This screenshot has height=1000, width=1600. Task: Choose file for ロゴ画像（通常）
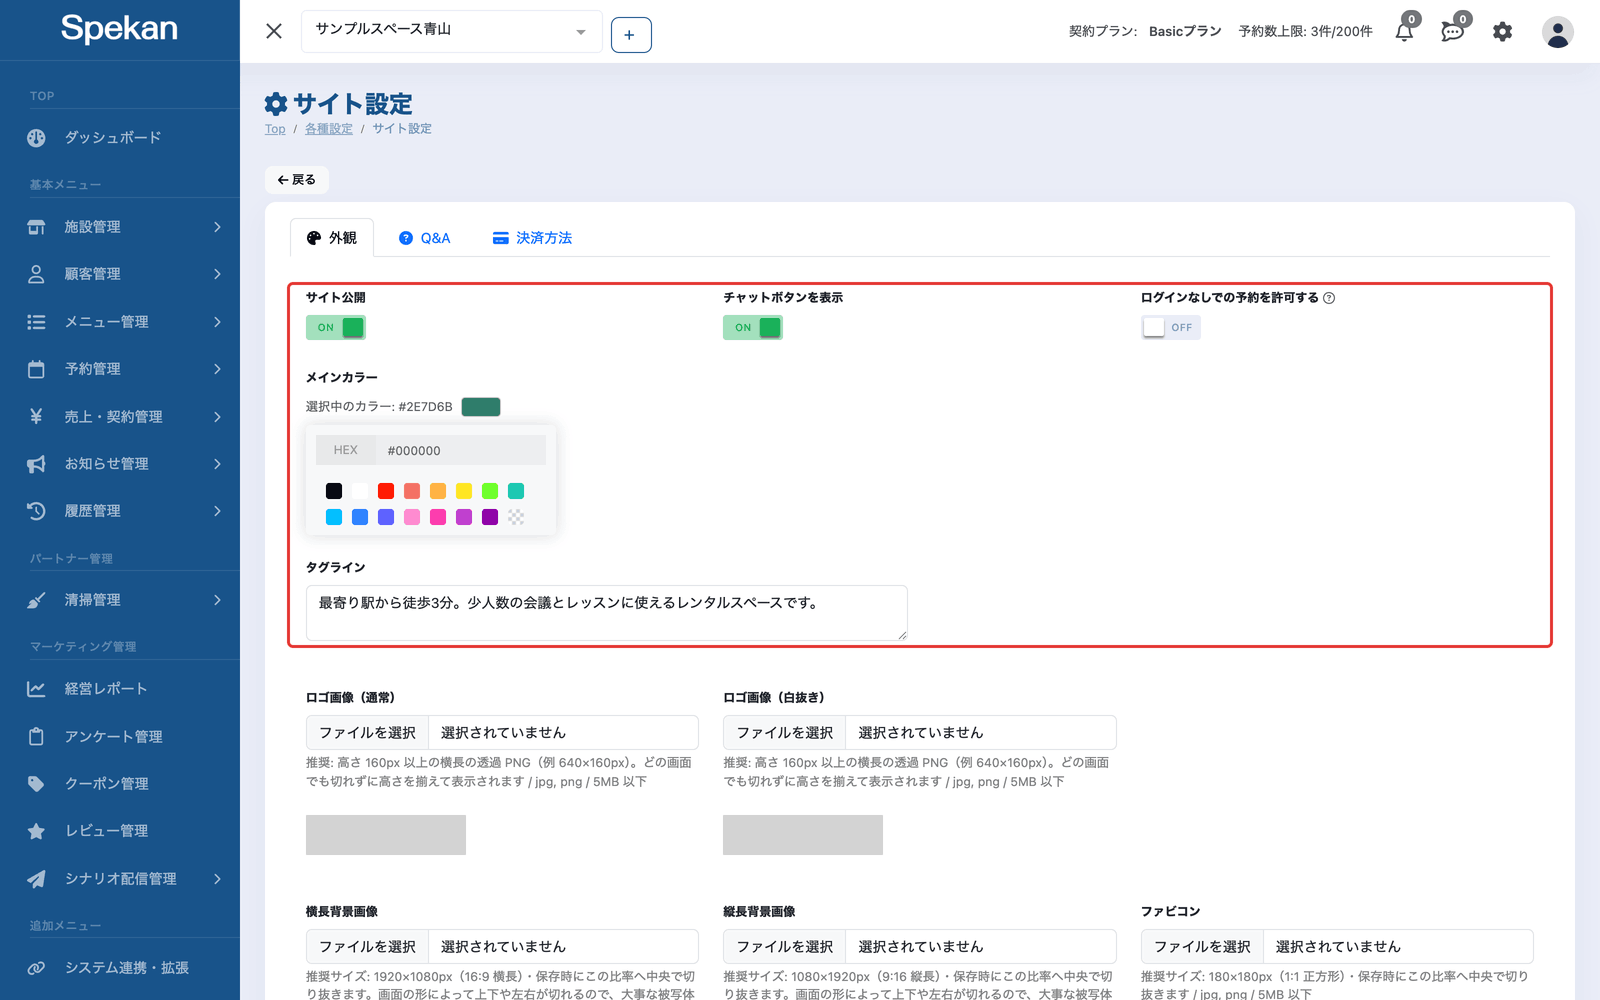click(367, 733)
